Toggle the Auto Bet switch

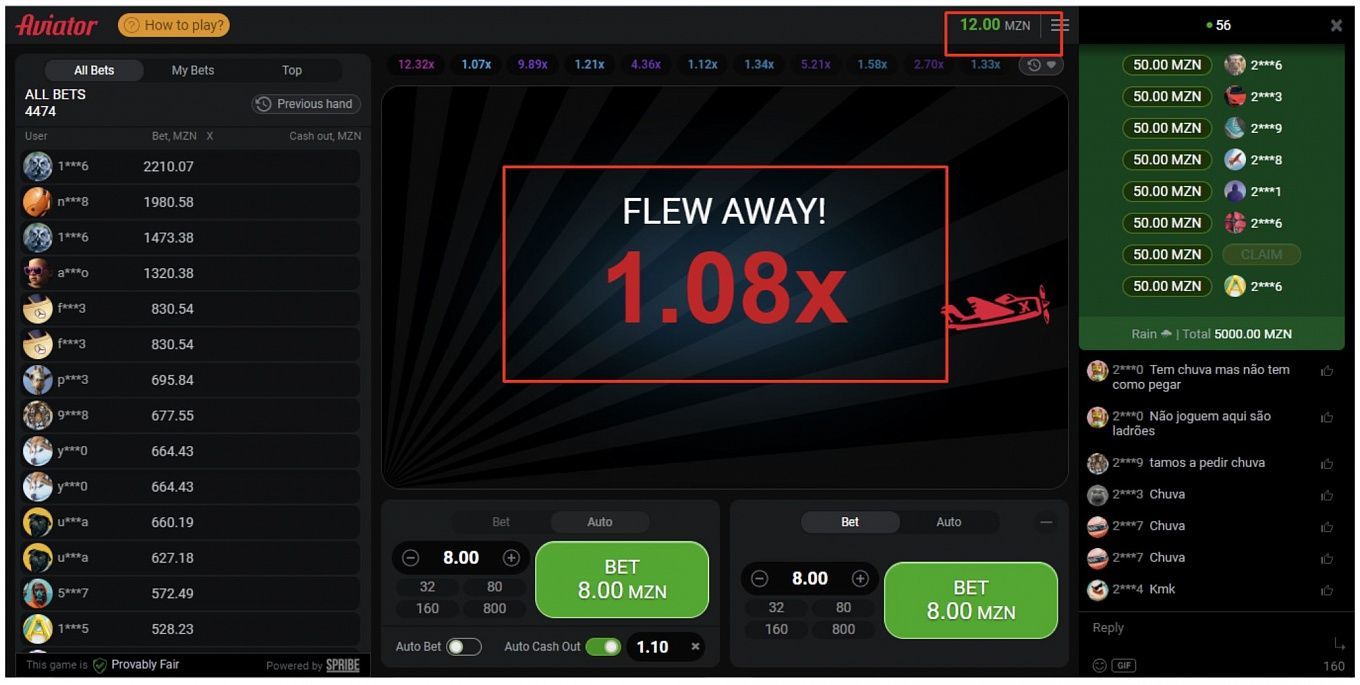coord(464,647)
